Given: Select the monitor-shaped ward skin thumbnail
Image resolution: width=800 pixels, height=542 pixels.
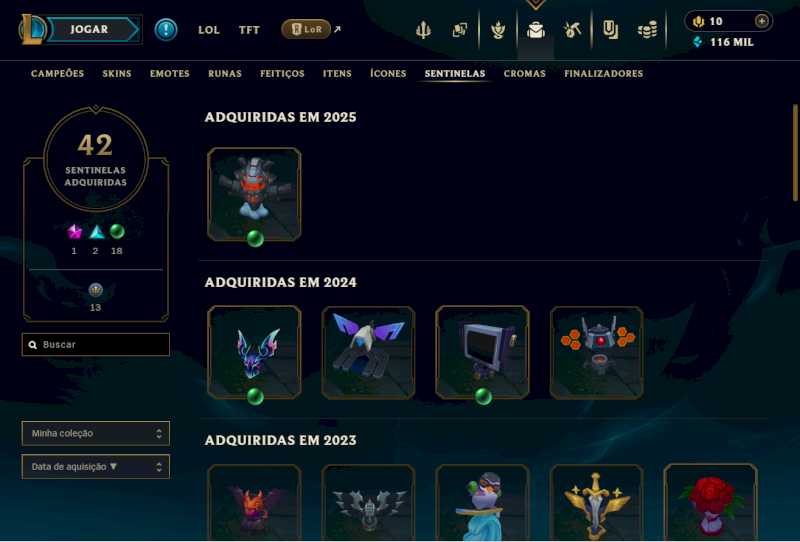Looking at the screenshot, I should point(482,352).
